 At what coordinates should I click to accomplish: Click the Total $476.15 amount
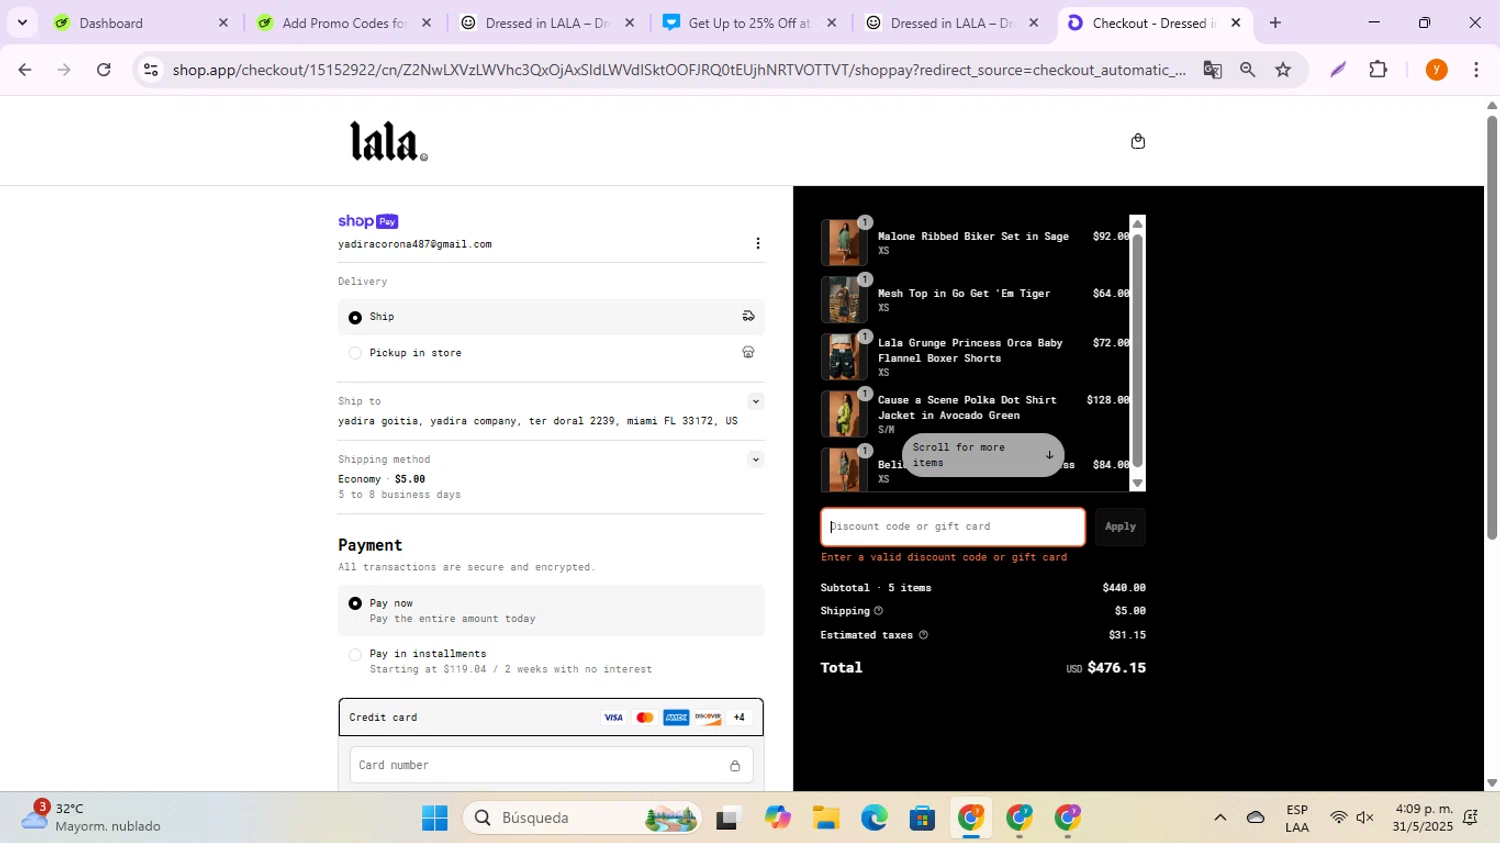click(x=1116, y=668)
